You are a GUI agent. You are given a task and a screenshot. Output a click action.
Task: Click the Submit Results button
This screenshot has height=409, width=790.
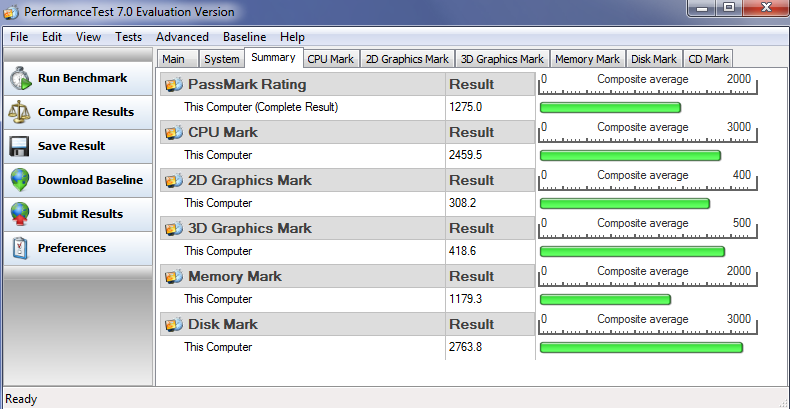[78, 215]
